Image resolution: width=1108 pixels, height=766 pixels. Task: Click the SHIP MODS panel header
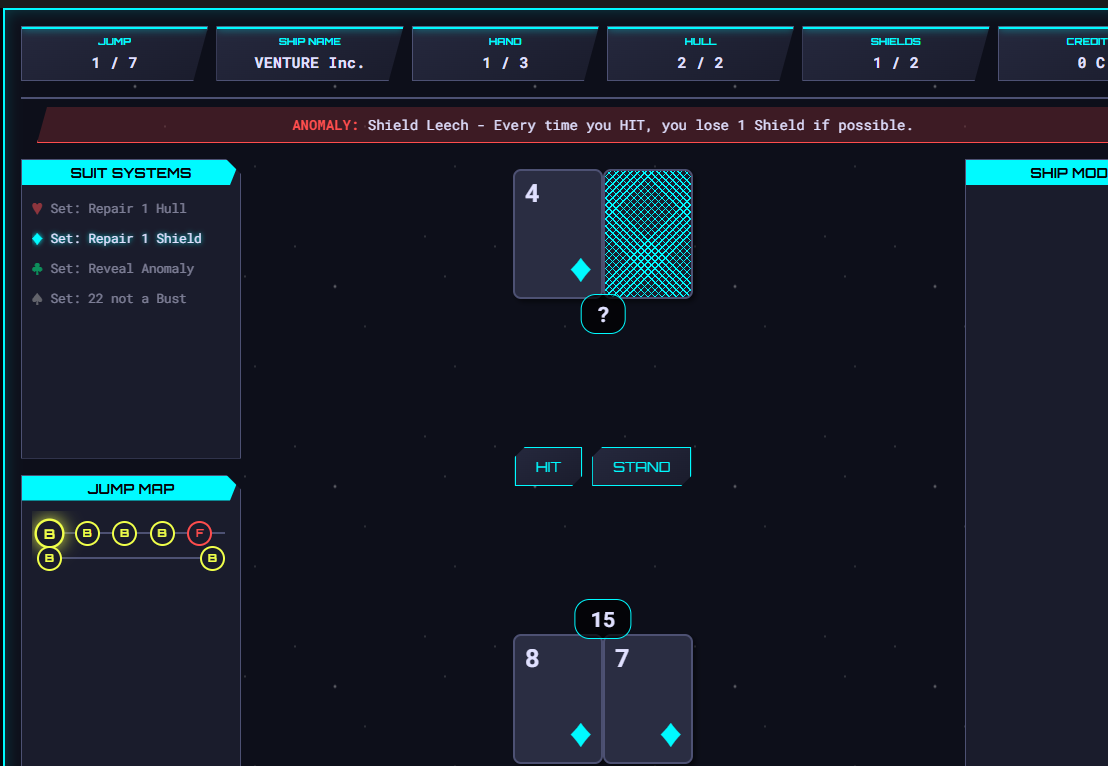1037,172
